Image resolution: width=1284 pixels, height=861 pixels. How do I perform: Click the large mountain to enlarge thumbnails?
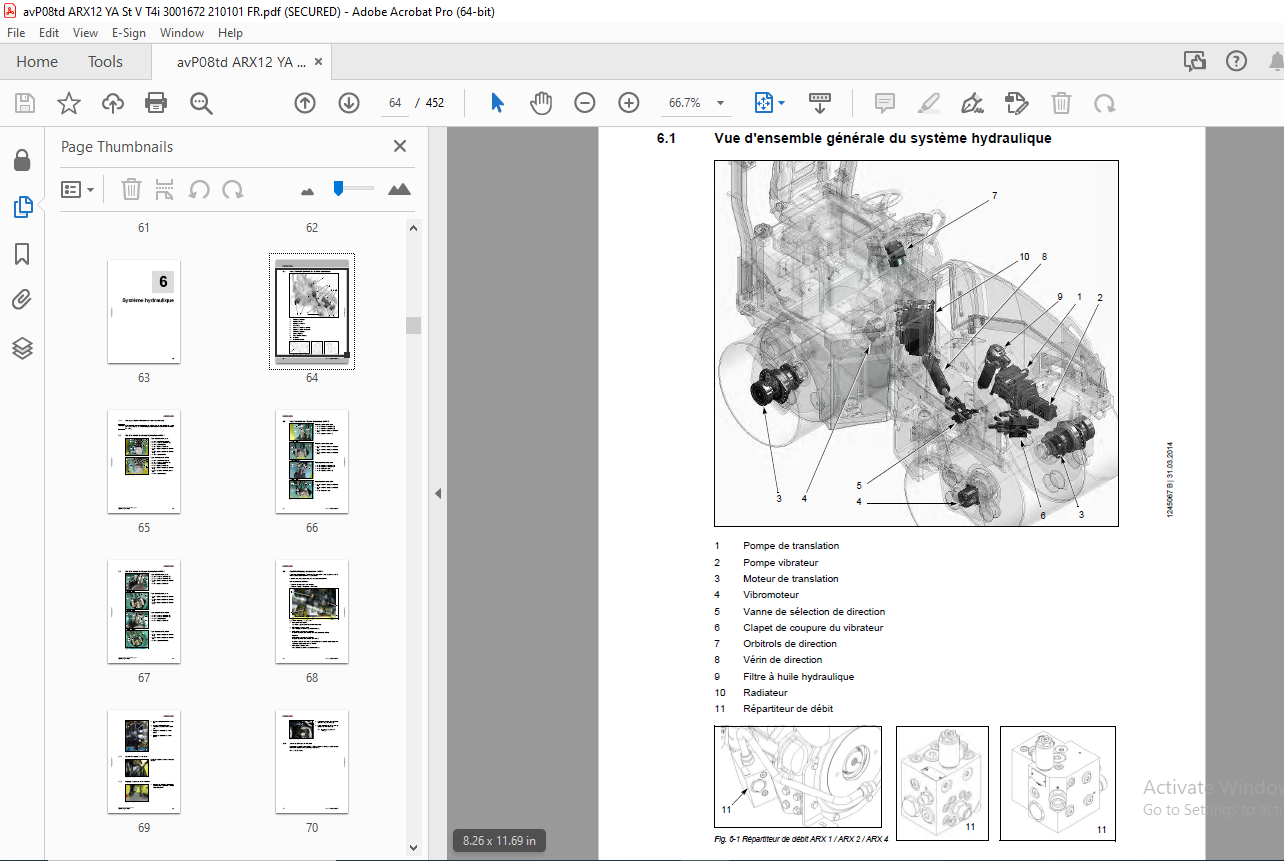point(399,189)
